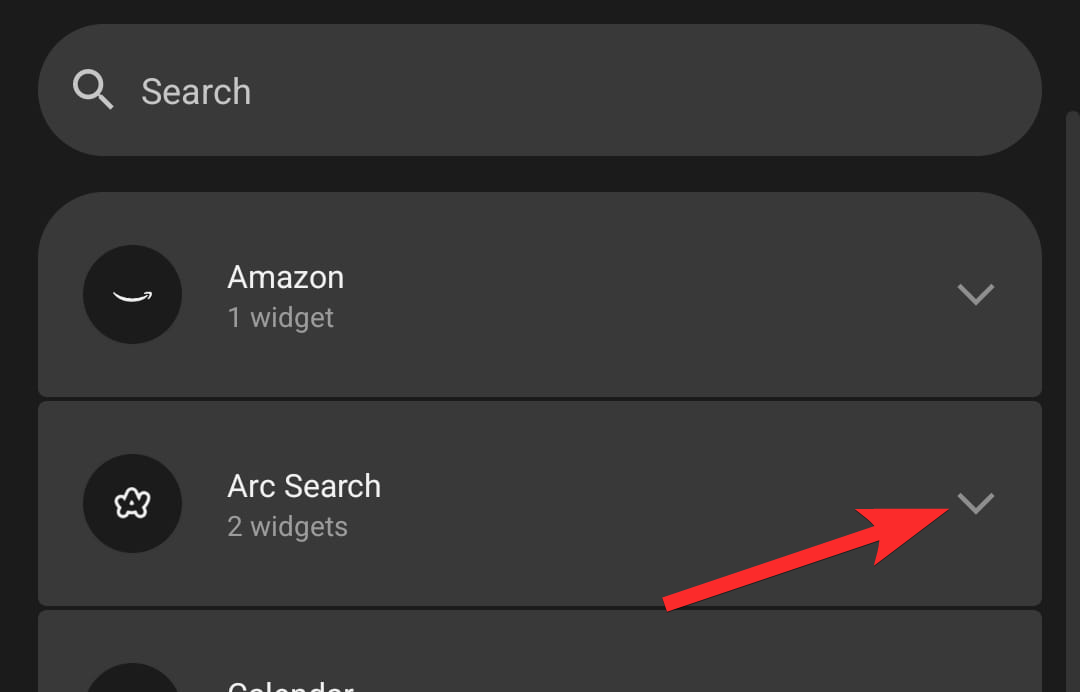Tap the search icon inside the search bar
1080x692 pixels.
(x=93, y=89)
